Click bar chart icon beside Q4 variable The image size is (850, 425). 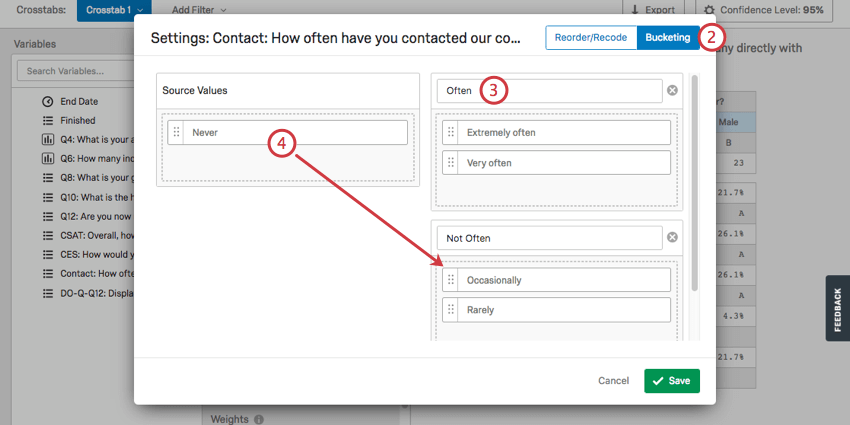click(x=48, y=140)
